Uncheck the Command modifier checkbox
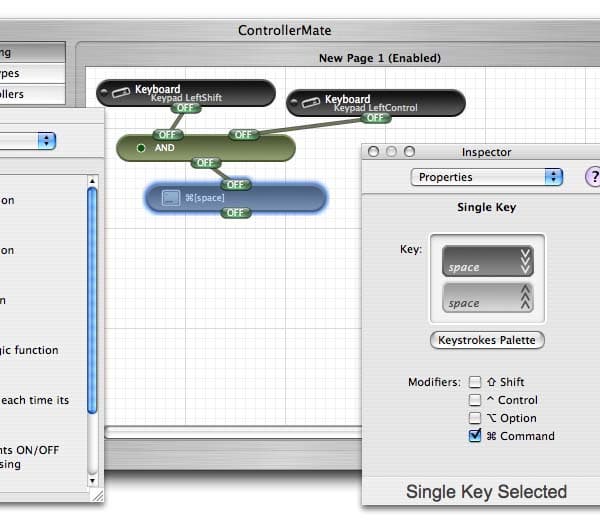The height and width of the screenshot is (521, 600). tap(475, 436)
